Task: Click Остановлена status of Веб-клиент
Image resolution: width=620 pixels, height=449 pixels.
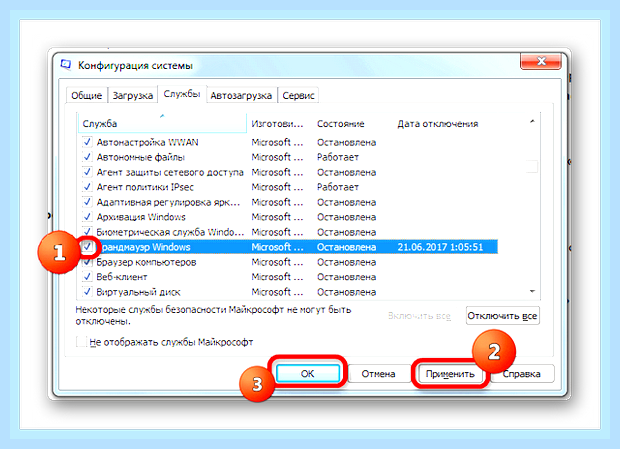Action: 346,277
